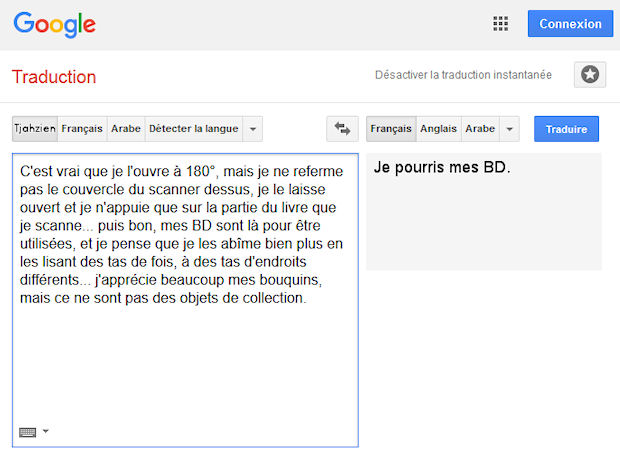Viewport: 620px width, 453px height.
Task: Expand the source language list dropdown
Action: pyautogui.click(x=253, y=129)
